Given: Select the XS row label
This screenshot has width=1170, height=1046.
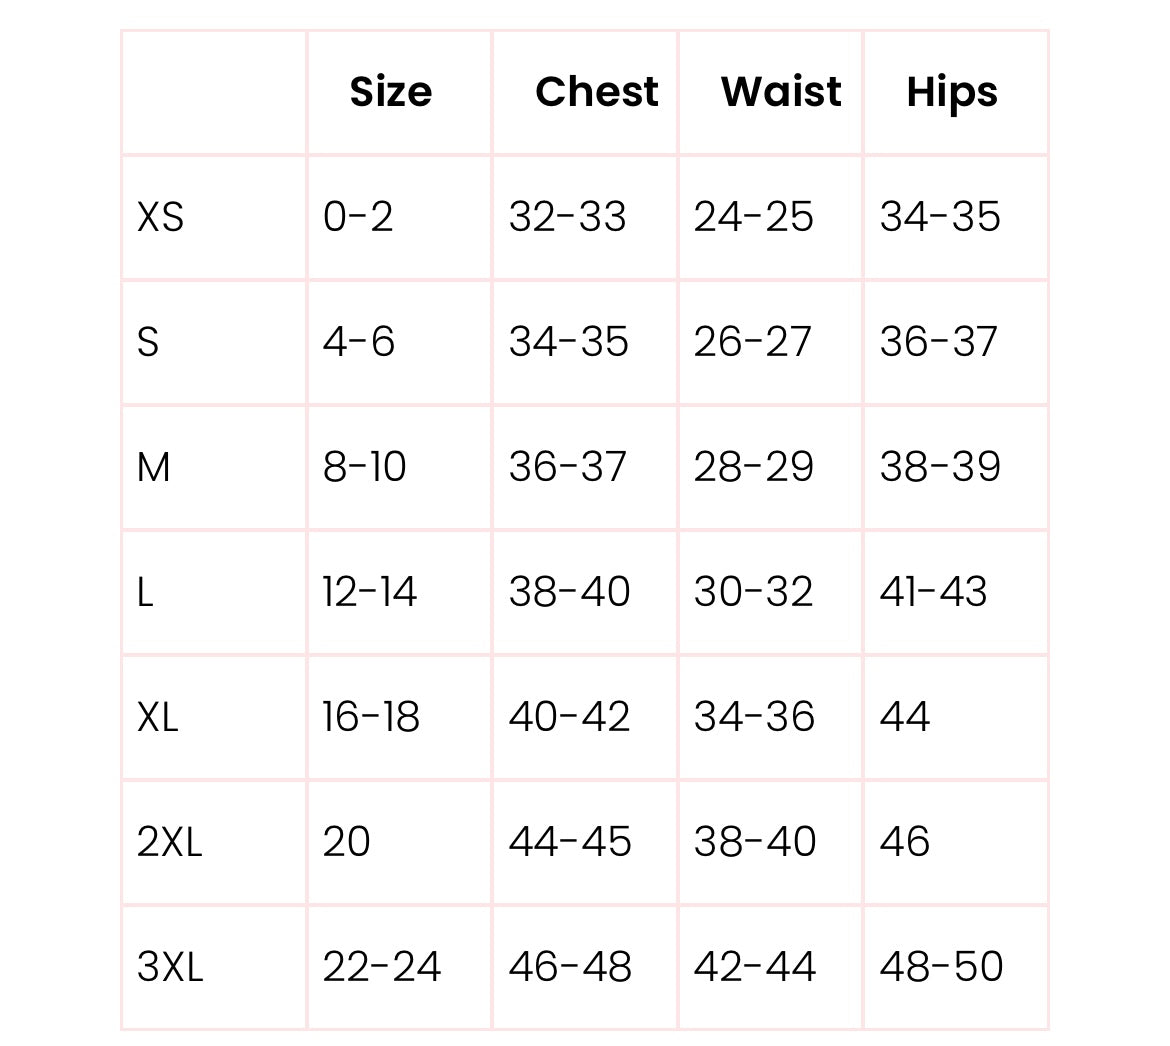Looking at the screenshot, I should point(161,217).
